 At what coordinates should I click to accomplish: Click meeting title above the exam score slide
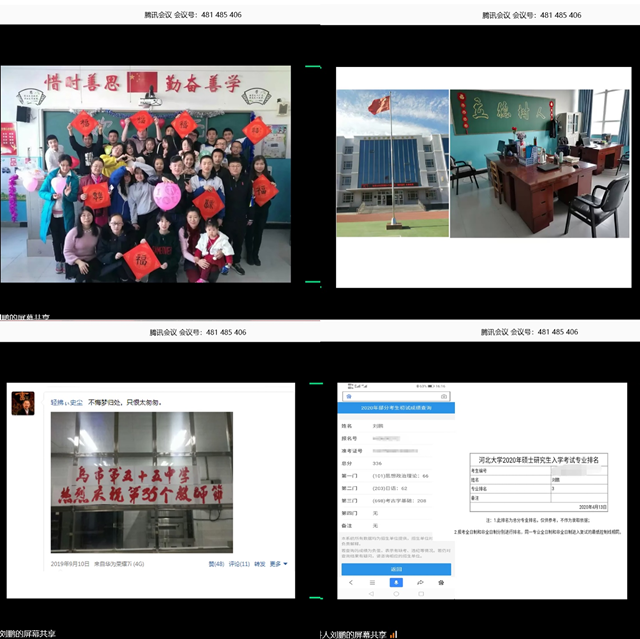(529, 332)
